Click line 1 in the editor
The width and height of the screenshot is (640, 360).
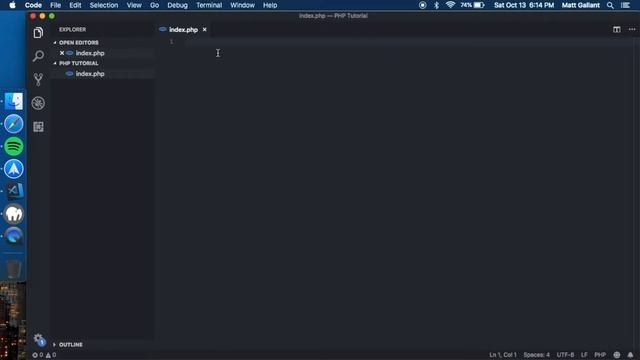(x=408, y=42)
